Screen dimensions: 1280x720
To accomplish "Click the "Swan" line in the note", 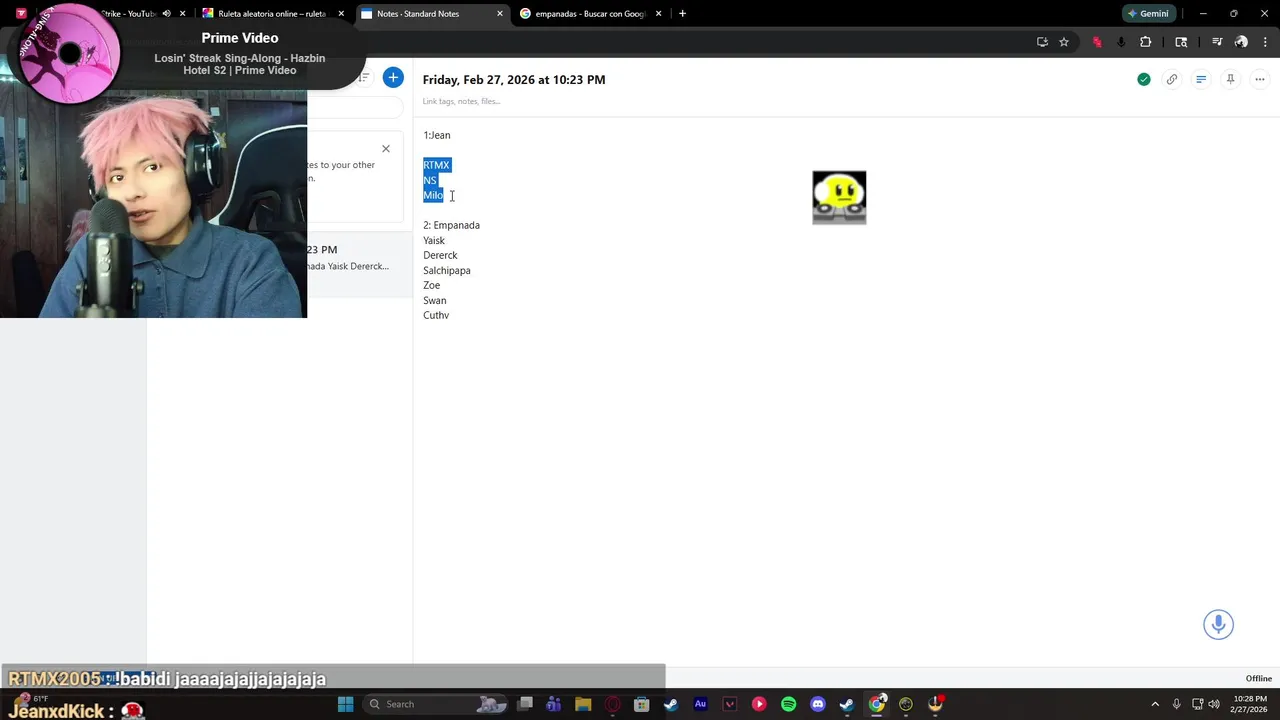I will tap(434, 300).
